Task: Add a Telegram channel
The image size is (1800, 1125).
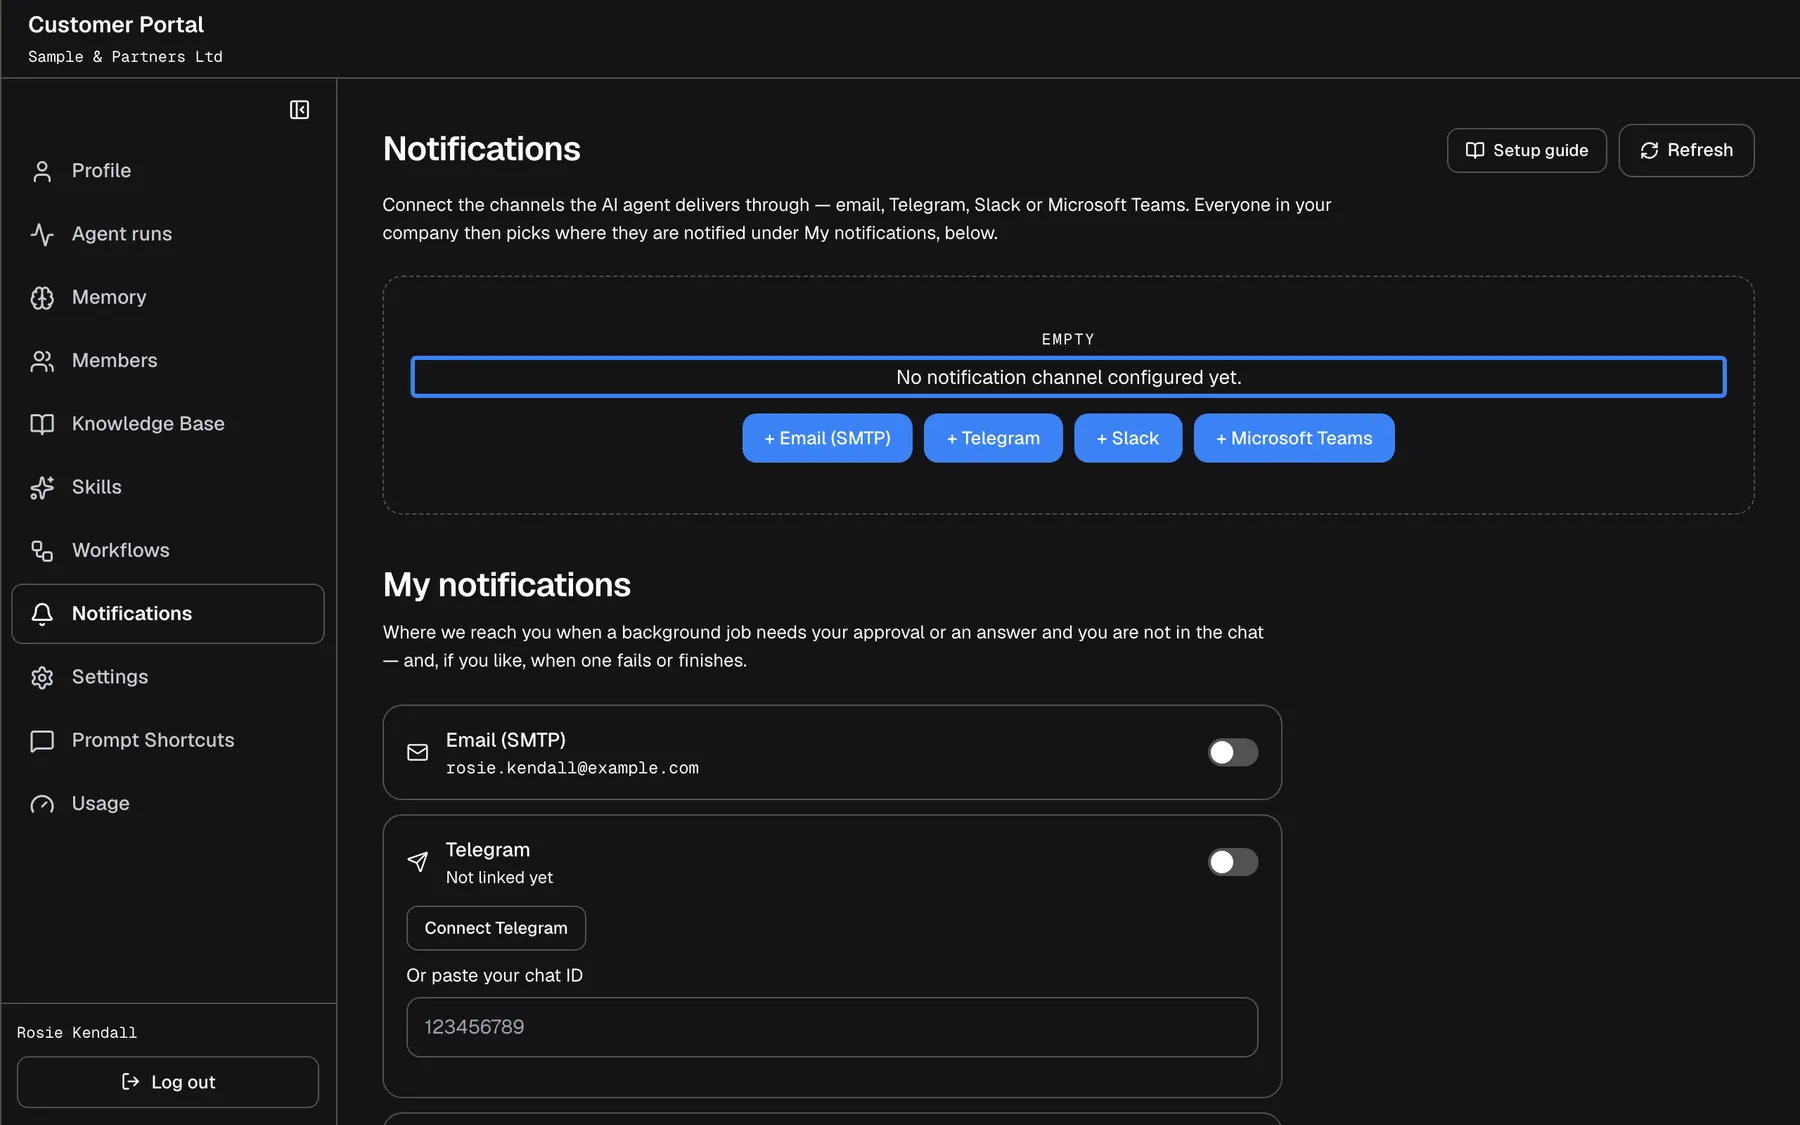Action: tap(993, 438)
